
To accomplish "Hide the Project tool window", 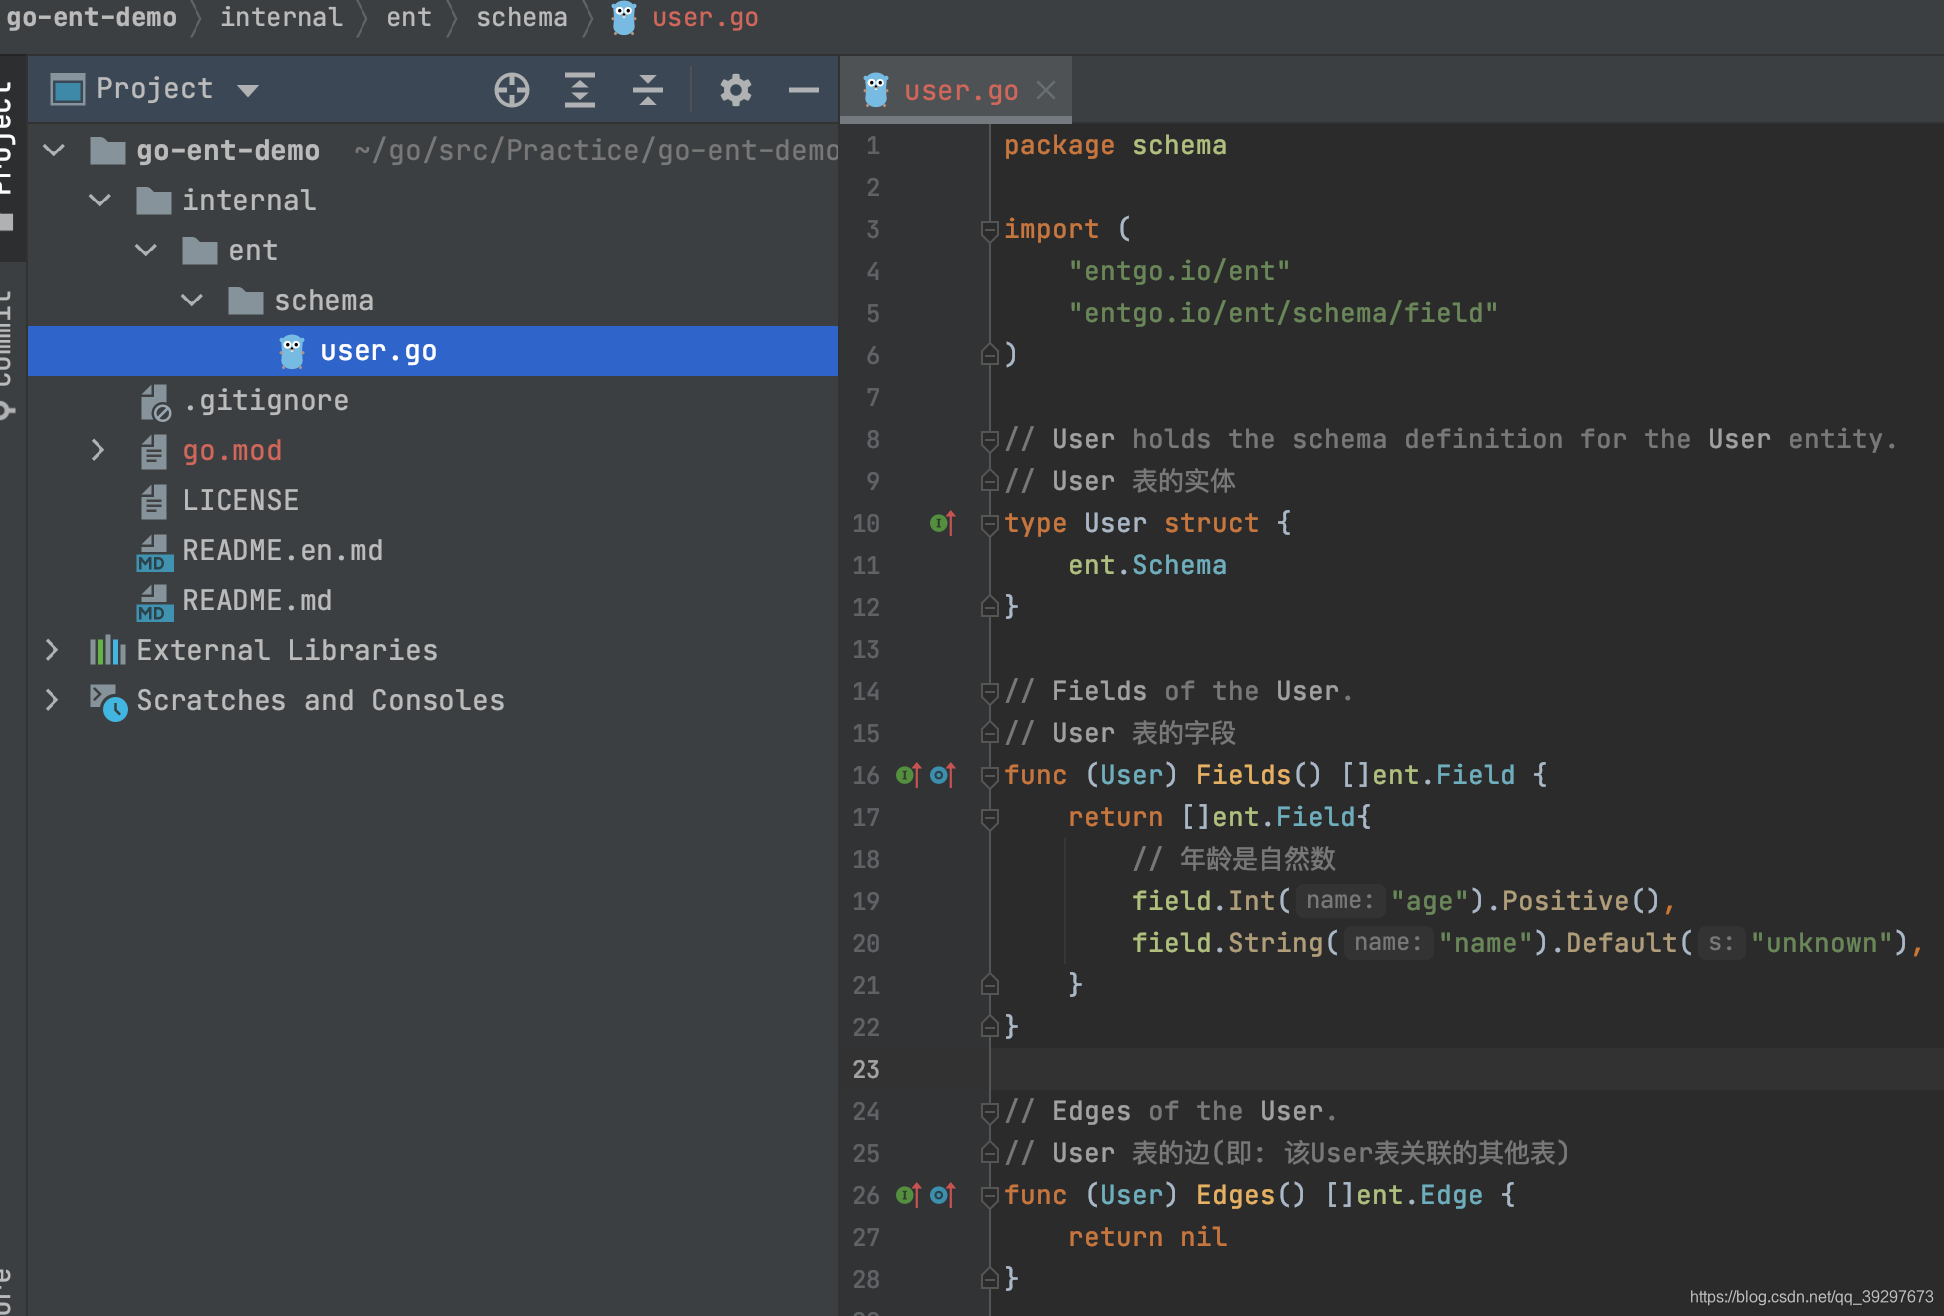I will [803, 90].
